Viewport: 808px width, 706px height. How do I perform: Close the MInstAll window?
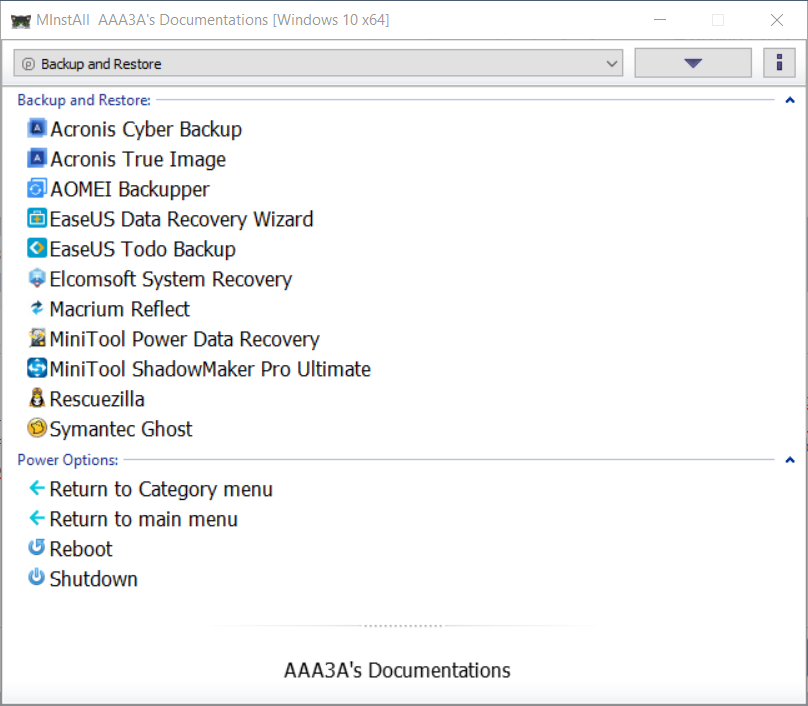point(777,20)
